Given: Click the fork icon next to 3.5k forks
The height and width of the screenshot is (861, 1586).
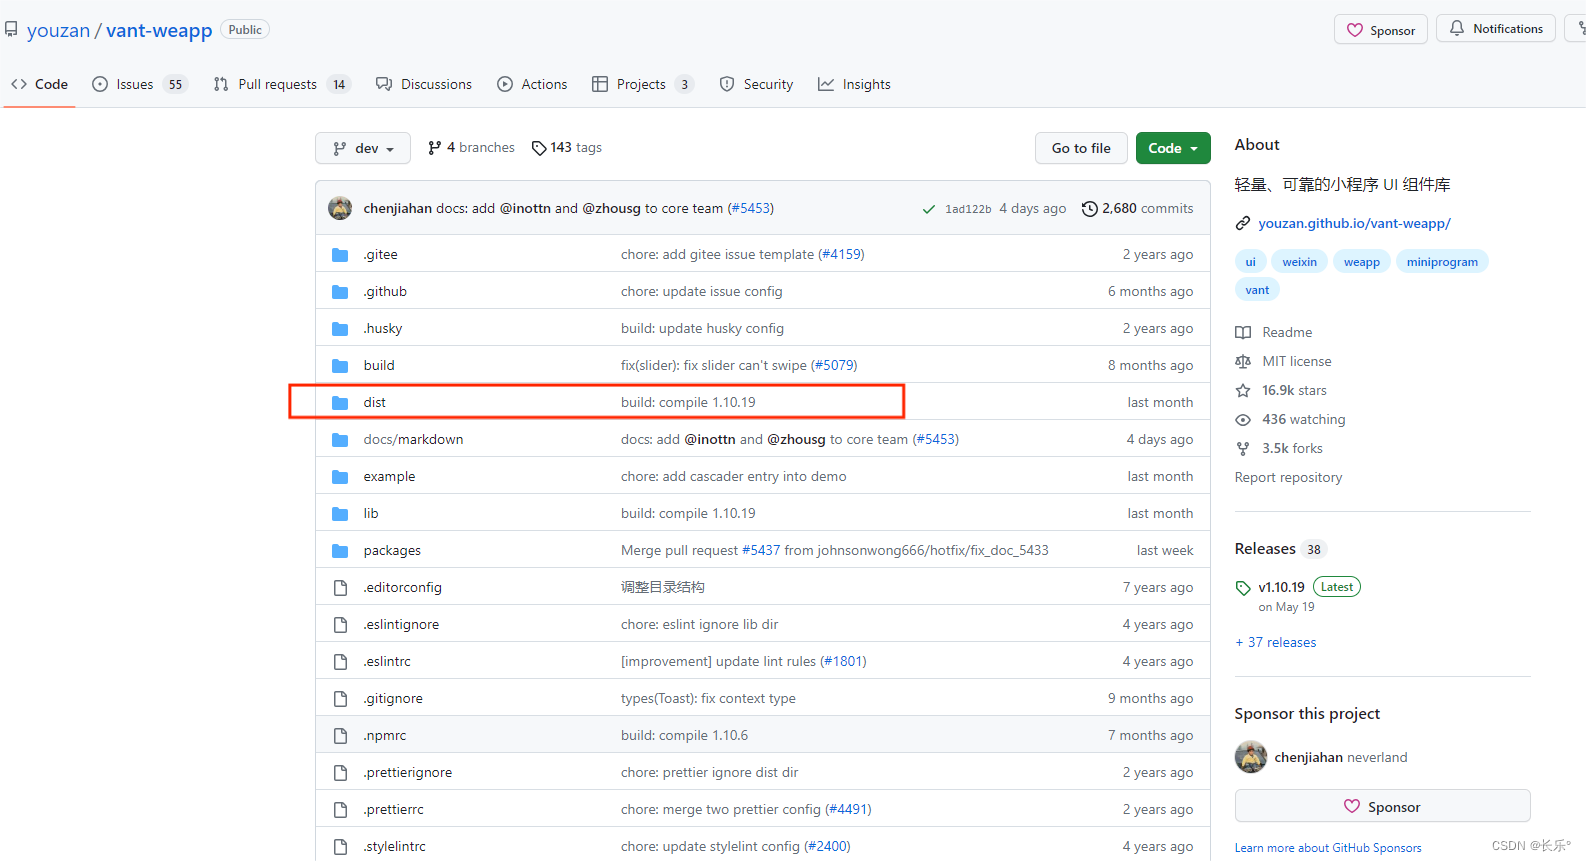Looking at the screenshot, I should [x=1243, y=449].
